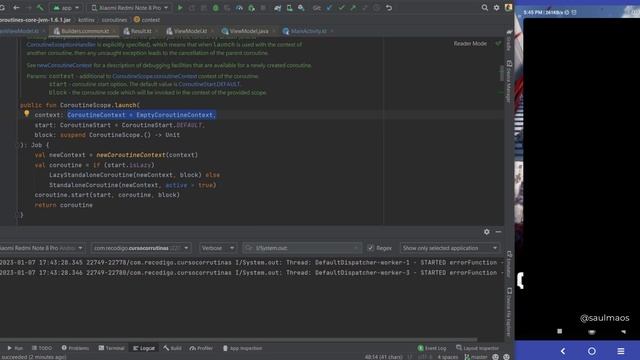Screen dimensions: 640x360
Task: Click the kotlinx breadcrumb item
Action: [86, 20]
